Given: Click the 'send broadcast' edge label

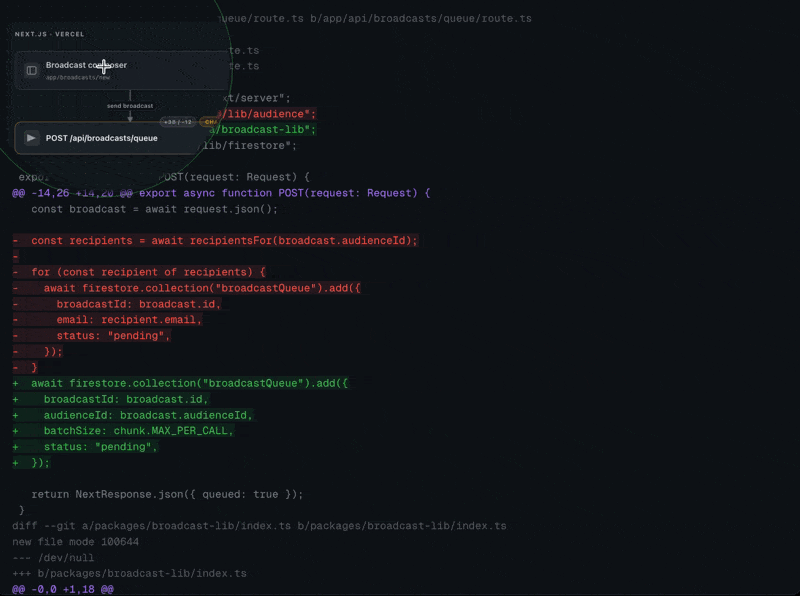Looking at the screenshot, I should coord(130,106).
